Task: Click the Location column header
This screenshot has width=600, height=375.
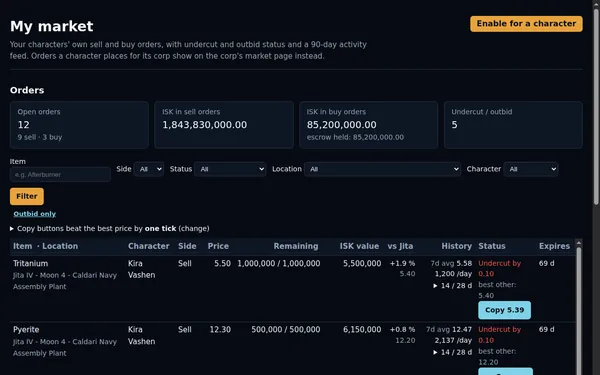Action: 60,246
